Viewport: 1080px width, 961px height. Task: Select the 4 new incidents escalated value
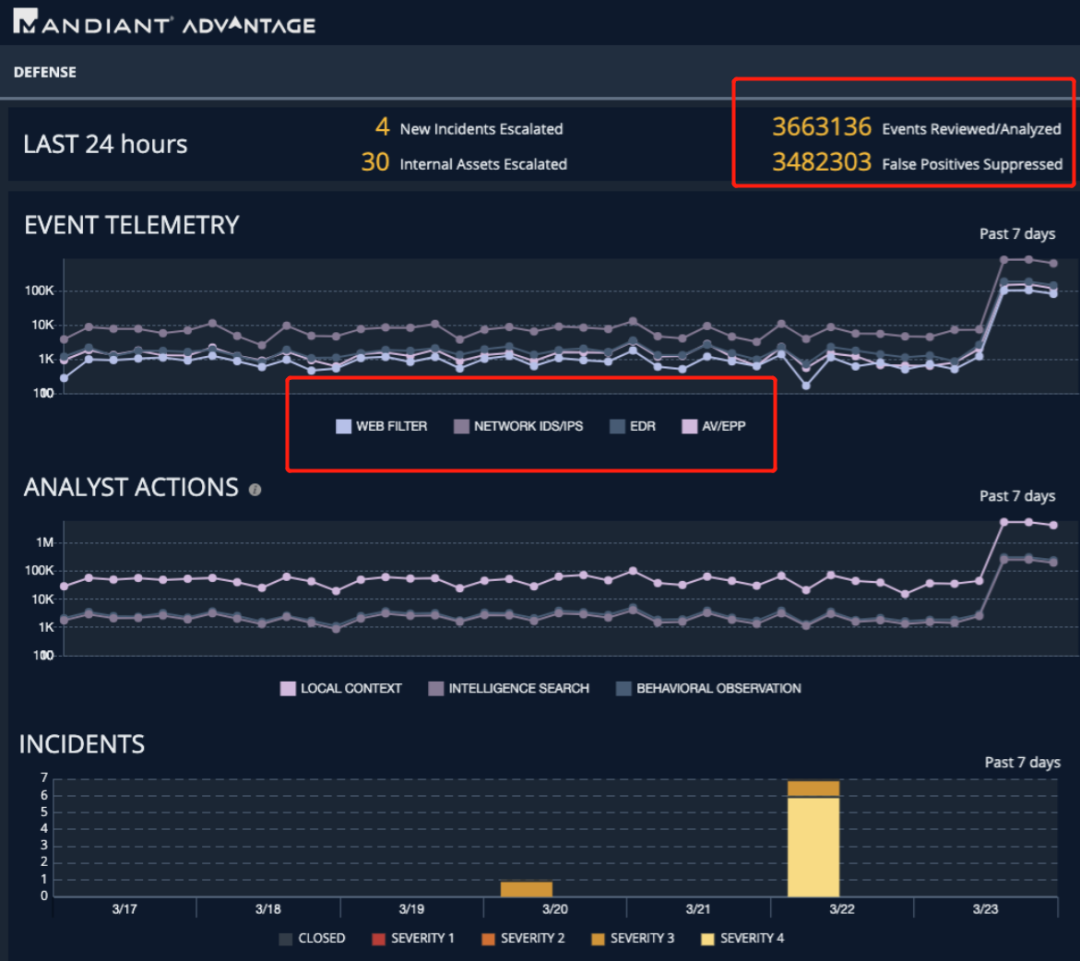pyautogui.click(x=382, y=127)
